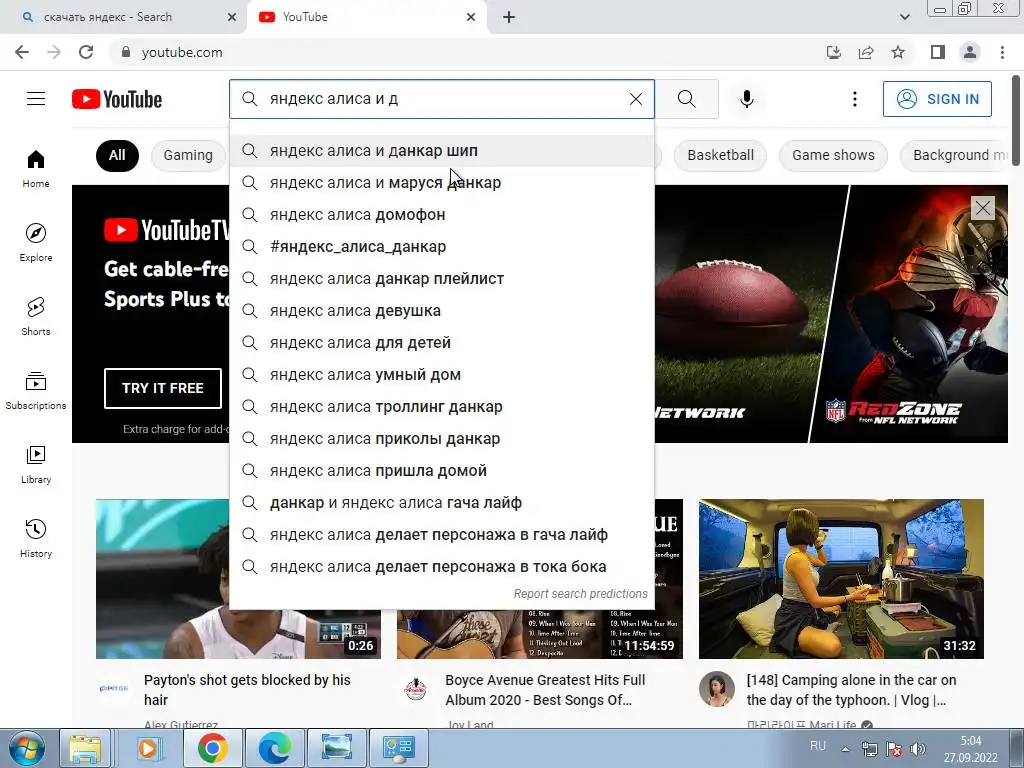Open 'Payton's shot gets blocked' video title

pyautogui.click(x=248, y=690)
